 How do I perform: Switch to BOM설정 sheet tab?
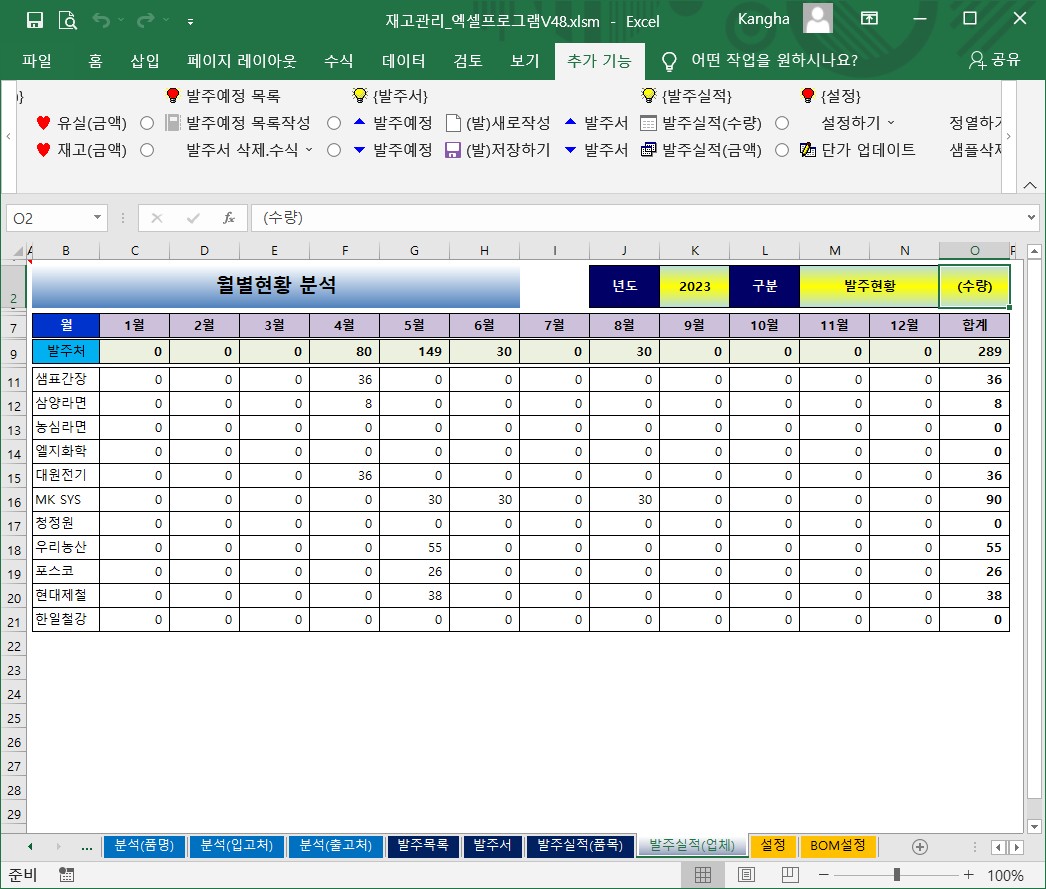[837, 845]
